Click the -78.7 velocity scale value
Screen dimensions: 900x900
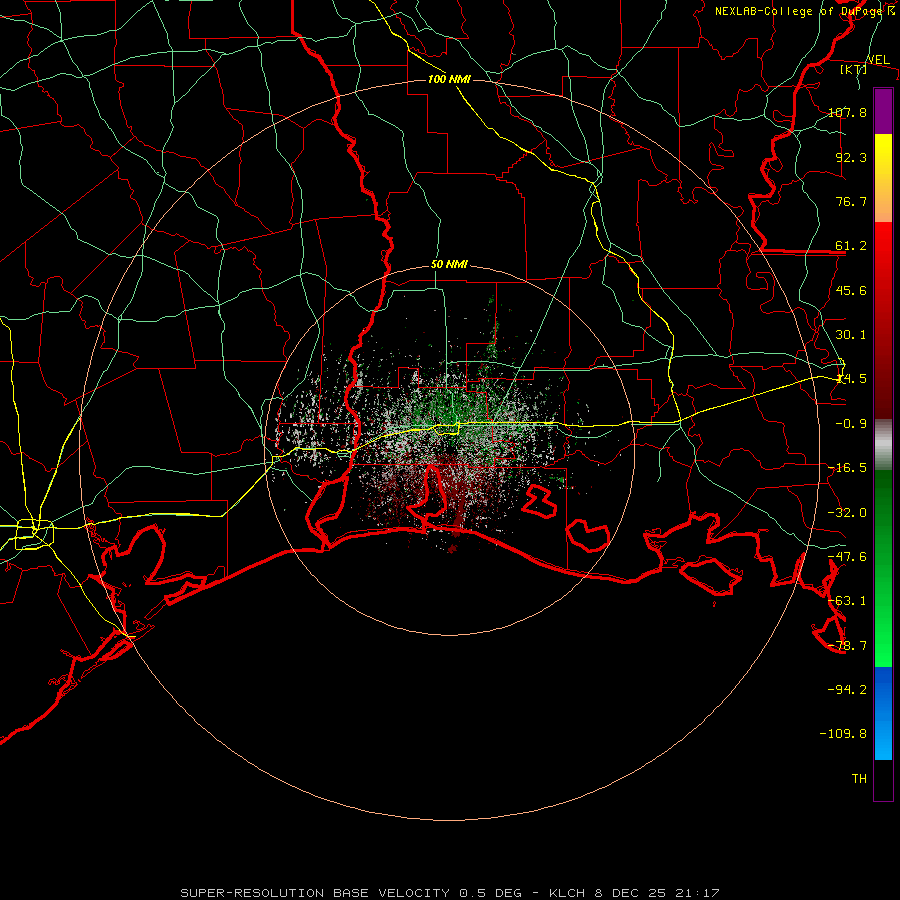pyautogui.click(x=847, y=646)
